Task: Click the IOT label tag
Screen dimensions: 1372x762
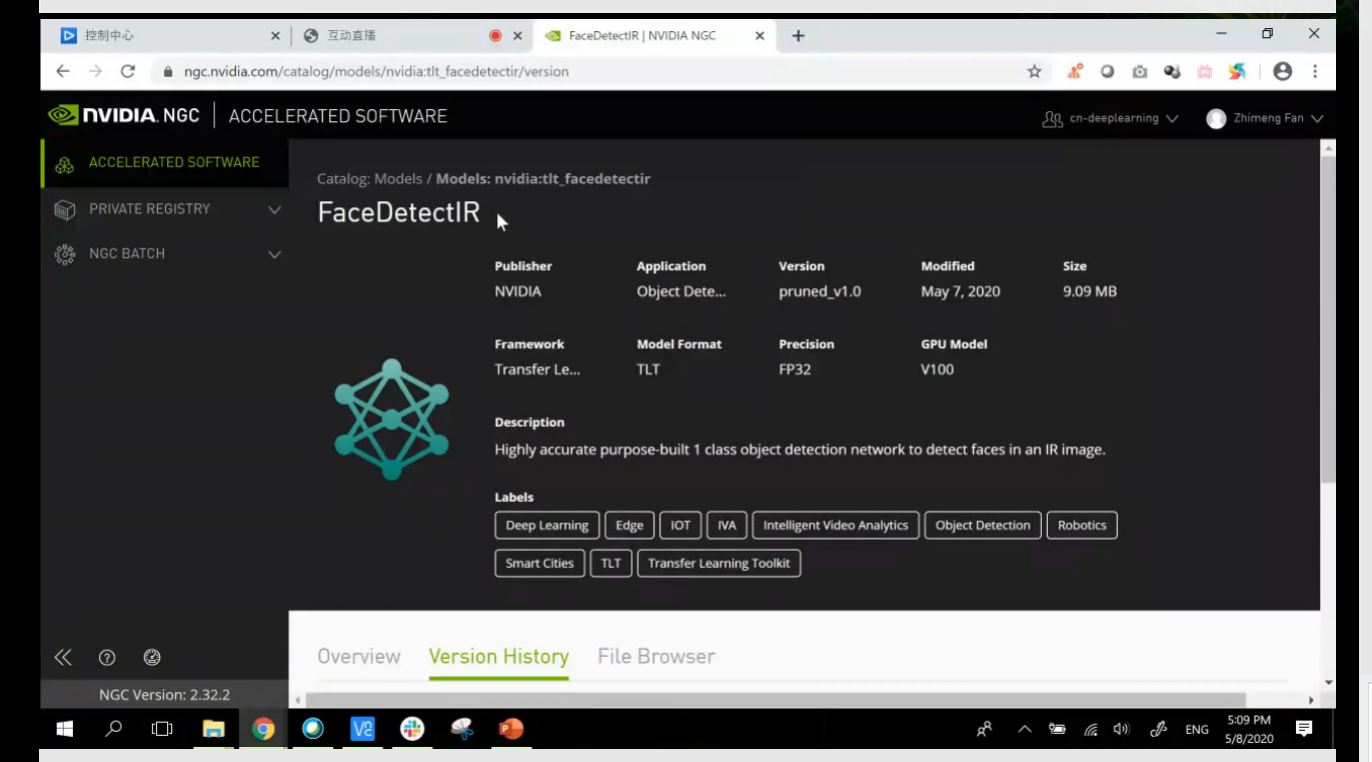Action: click(x=680, y=525)
